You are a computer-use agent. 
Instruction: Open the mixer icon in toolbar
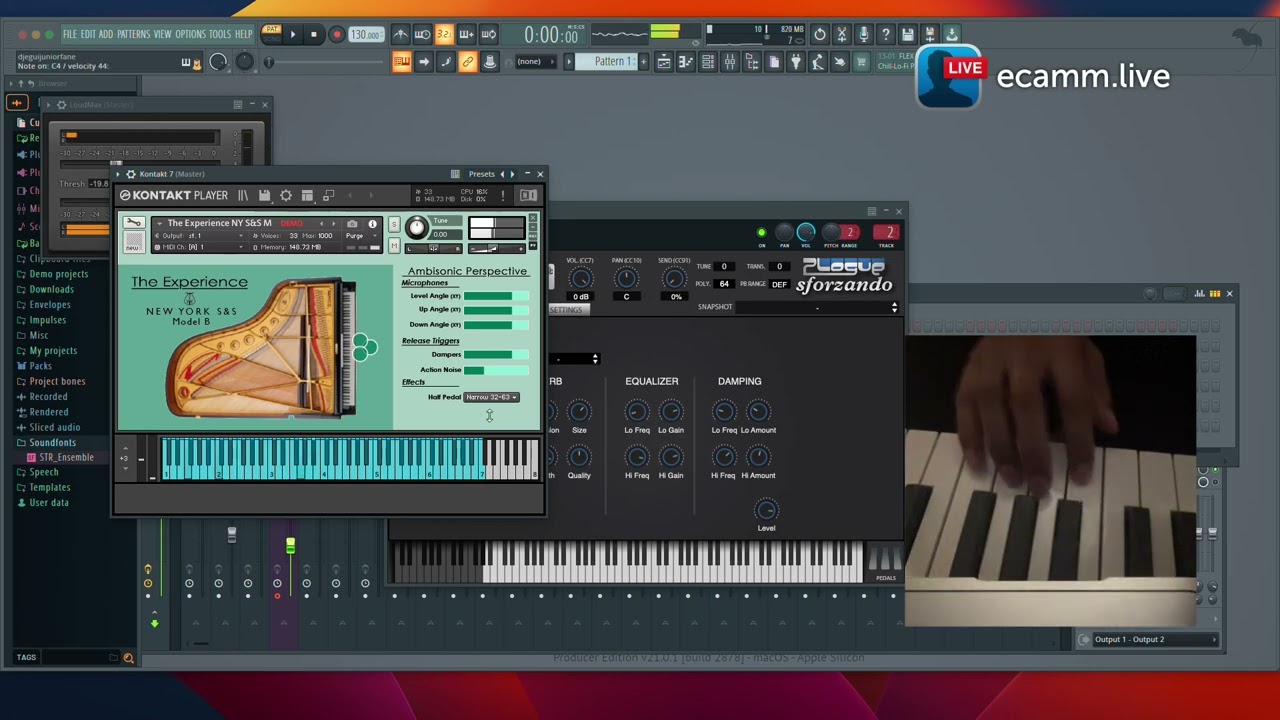click(x=730, y=61)
